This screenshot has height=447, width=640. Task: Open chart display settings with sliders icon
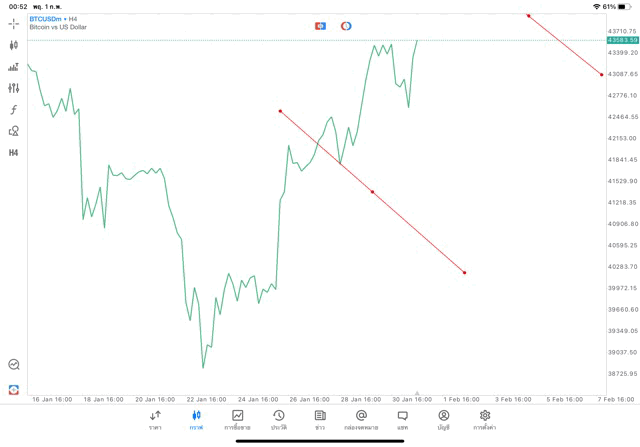[x=14, y=88]
